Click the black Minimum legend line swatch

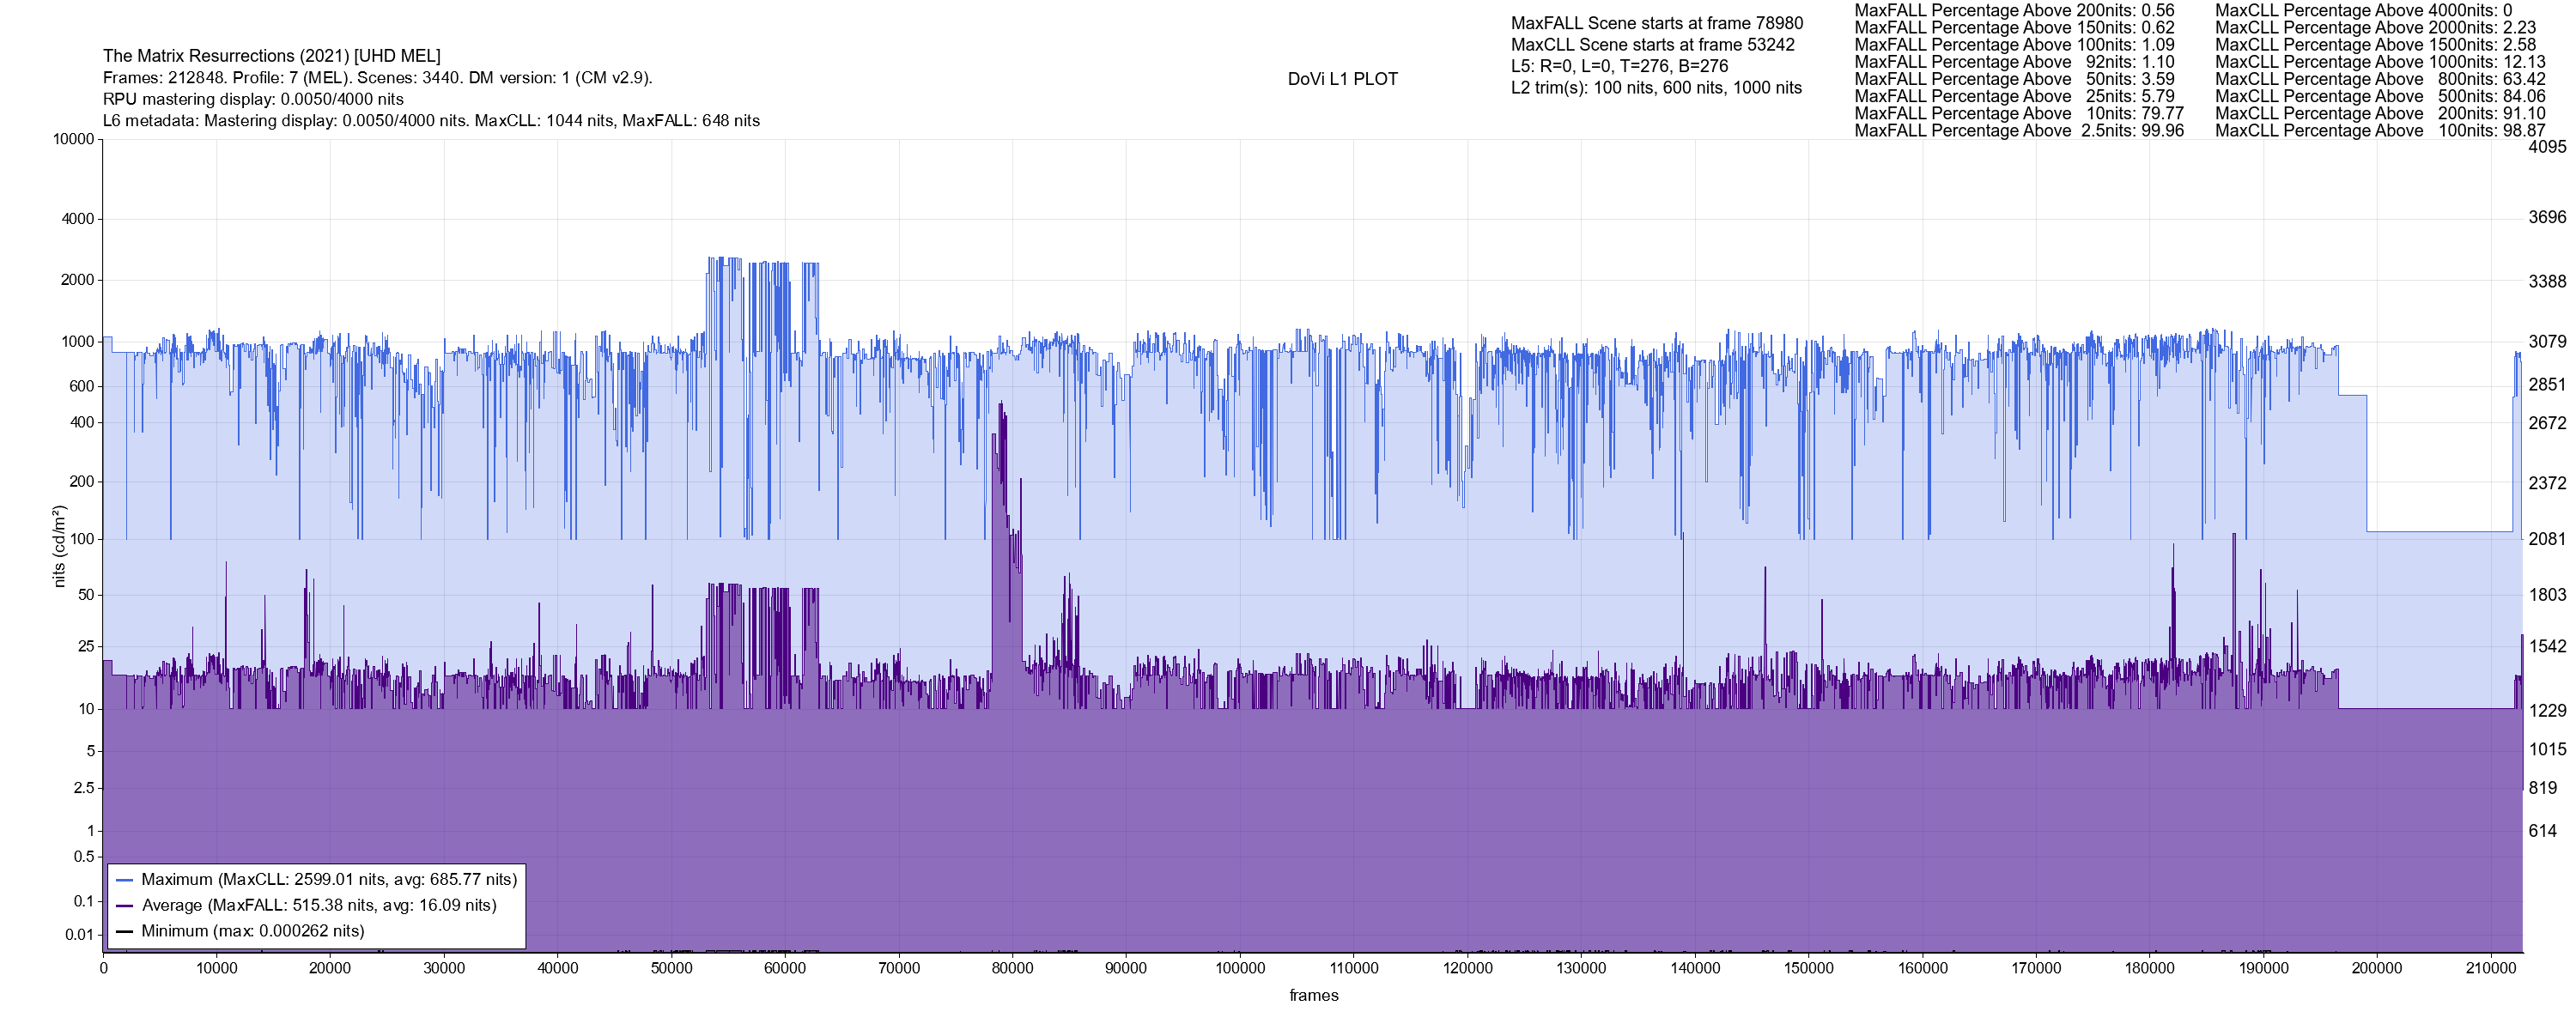point(124,931)
